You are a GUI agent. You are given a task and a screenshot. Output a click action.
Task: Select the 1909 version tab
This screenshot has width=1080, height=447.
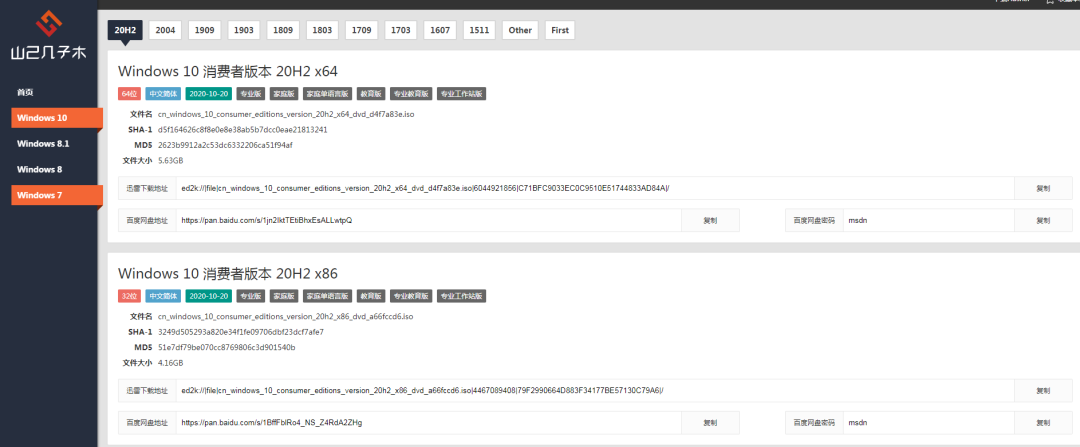click(204, 30)
